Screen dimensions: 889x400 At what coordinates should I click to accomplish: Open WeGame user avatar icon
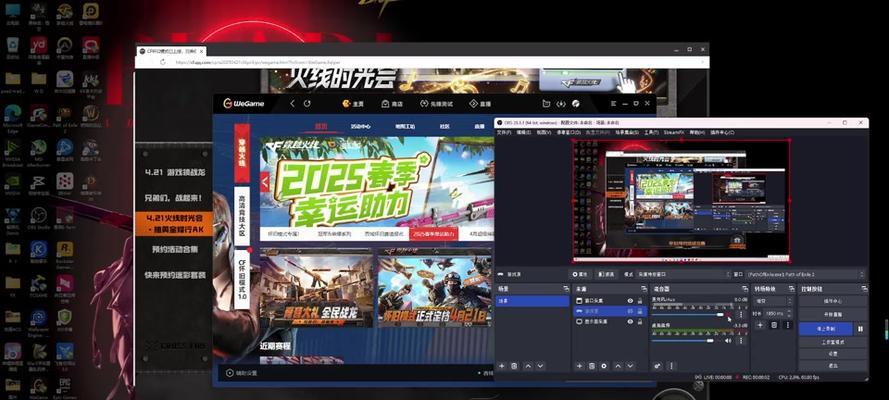[575, 104]
